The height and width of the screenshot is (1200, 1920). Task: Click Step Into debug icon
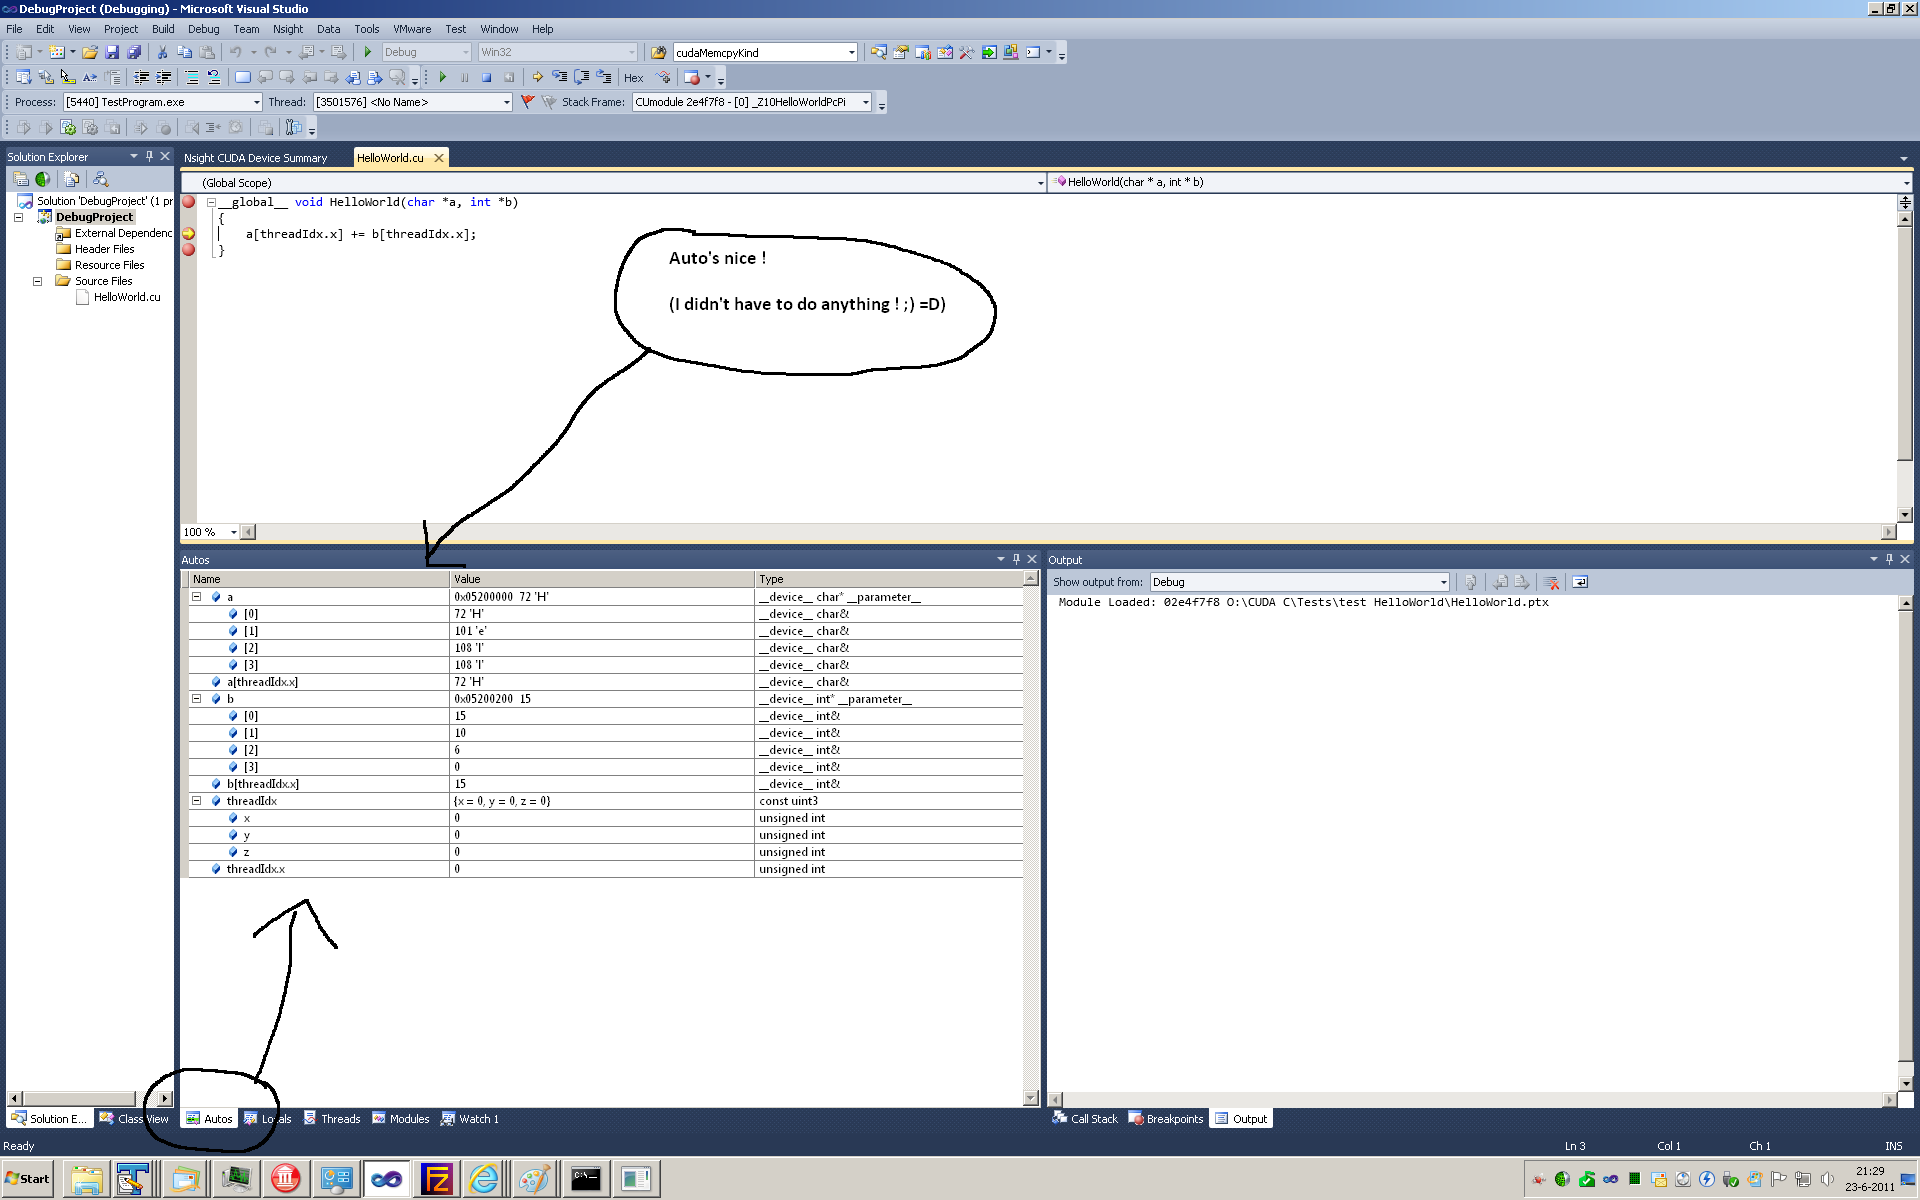(560, 77)
